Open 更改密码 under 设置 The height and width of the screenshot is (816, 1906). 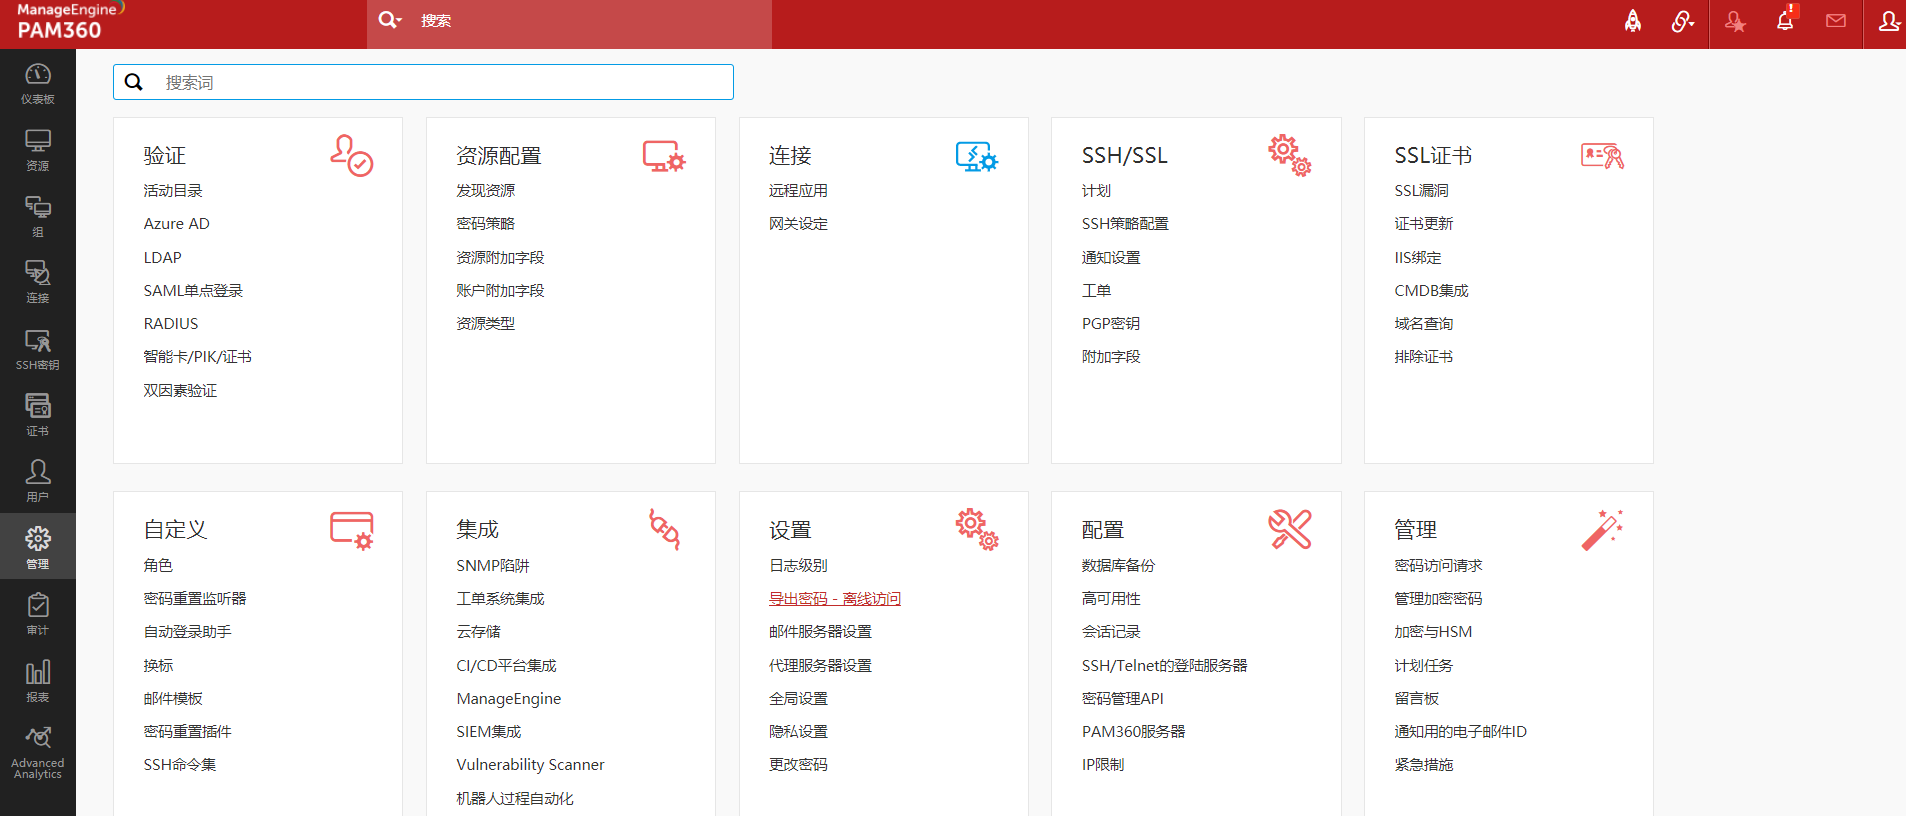coord(798,765)
